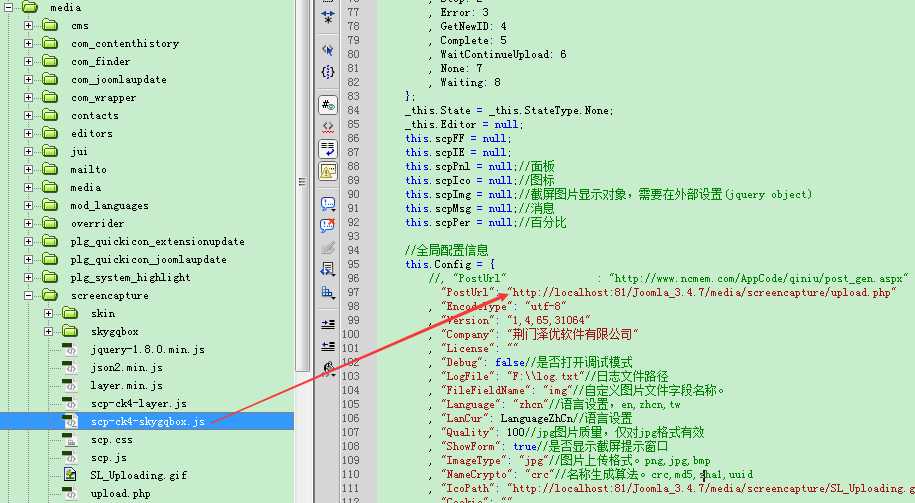Toggle Highlight Invalid Code button
The image size is (915, 503).
pos(328,127)
